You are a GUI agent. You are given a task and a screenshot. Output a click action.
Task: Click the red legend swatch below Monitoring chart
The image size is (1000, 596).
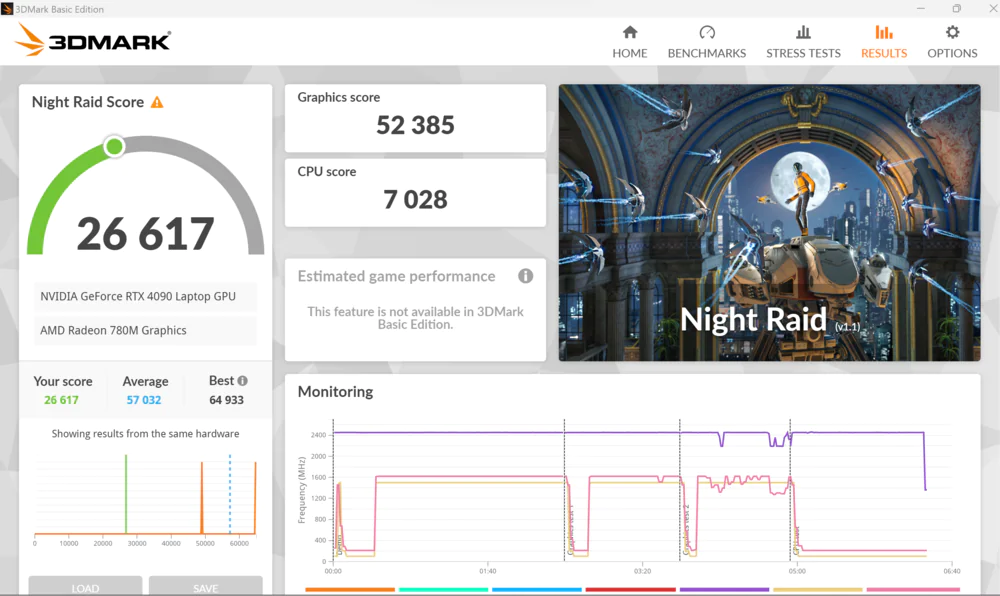click(630, 590)
